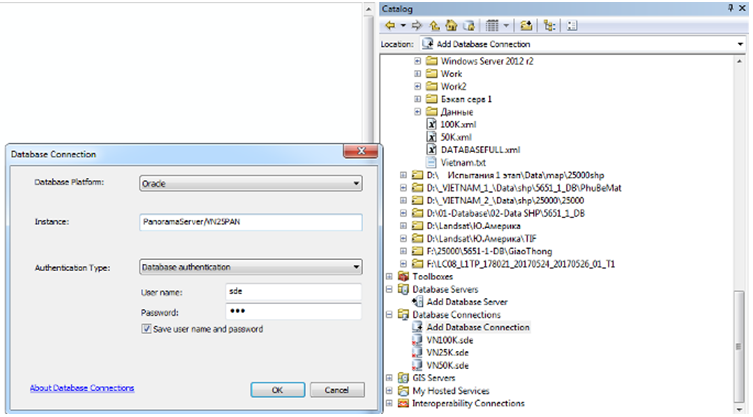
Task: Collapse the Database Connections node
Action: coord(390,314)
